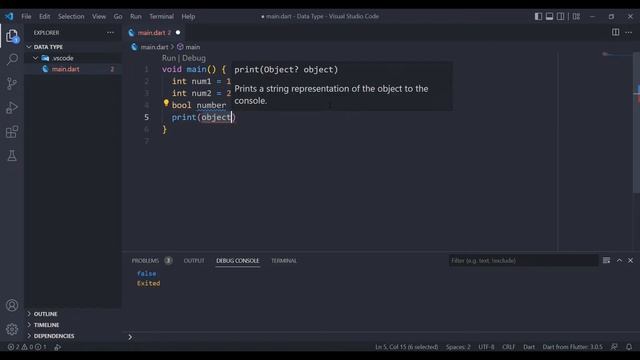The image size is (640, 360).
Task: Maximize the panel with chevron up
Action: click(x=619, y=260)
